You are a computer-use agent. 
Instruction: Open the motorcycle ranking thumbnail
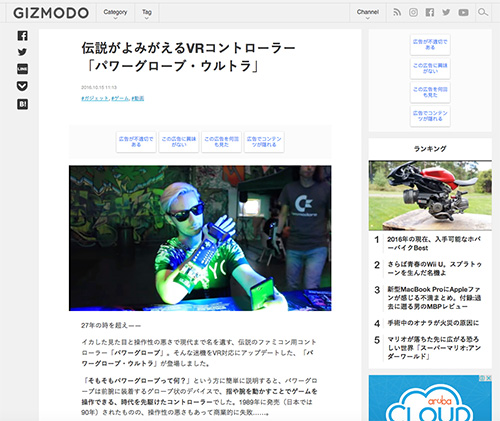[x=430, y=196]
